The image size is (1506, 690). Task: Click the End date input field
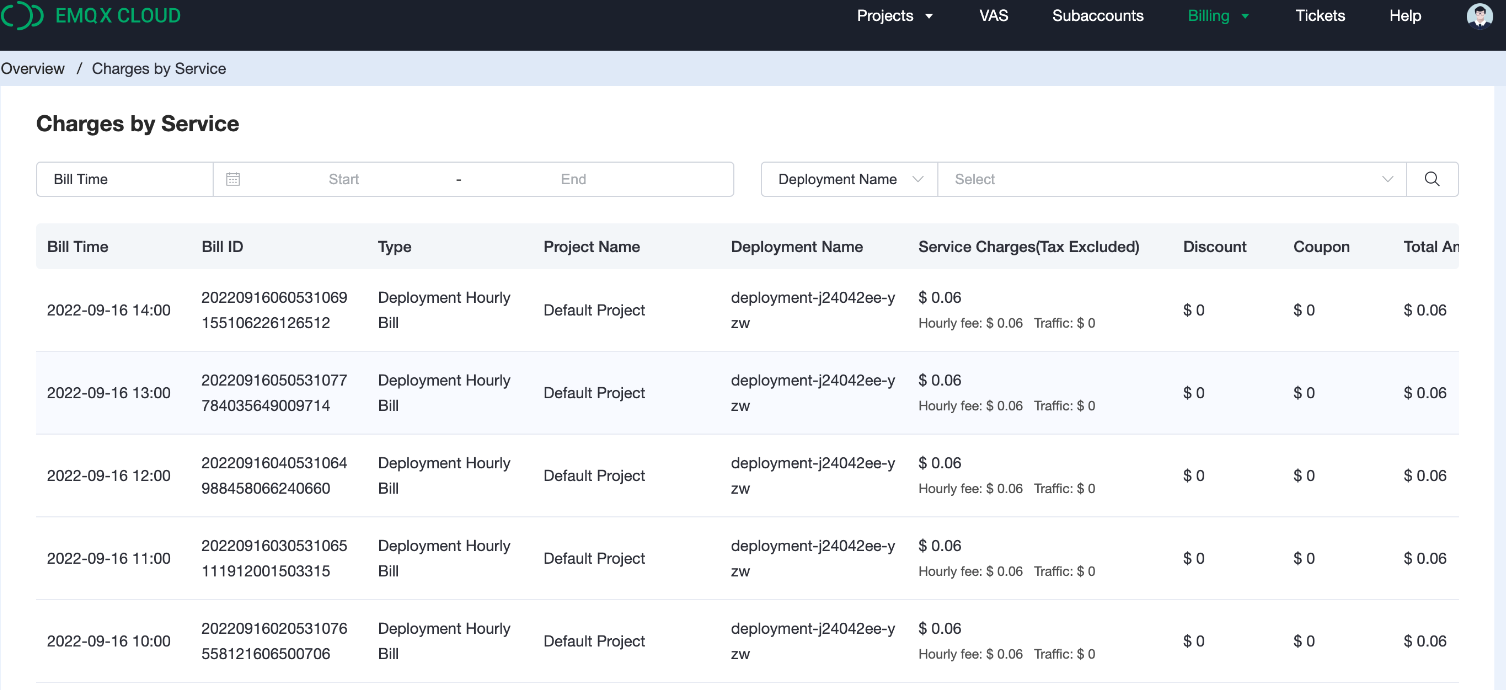[573, 179]
